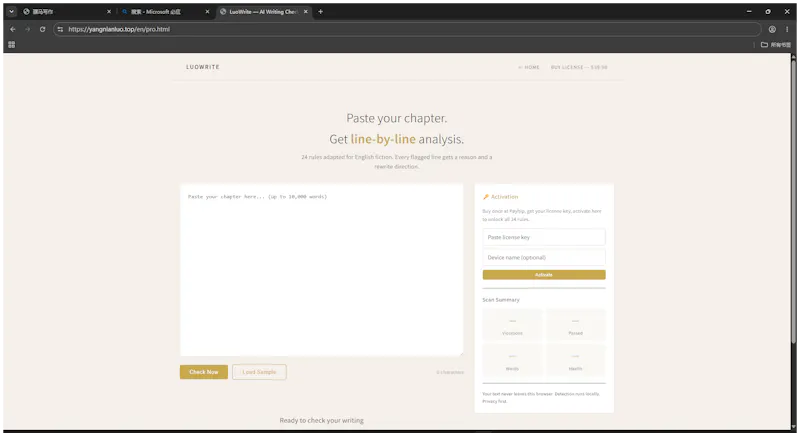The image size is (800, 433).
Task: Click the Activation key icon
Action: (x=486, y=197)
